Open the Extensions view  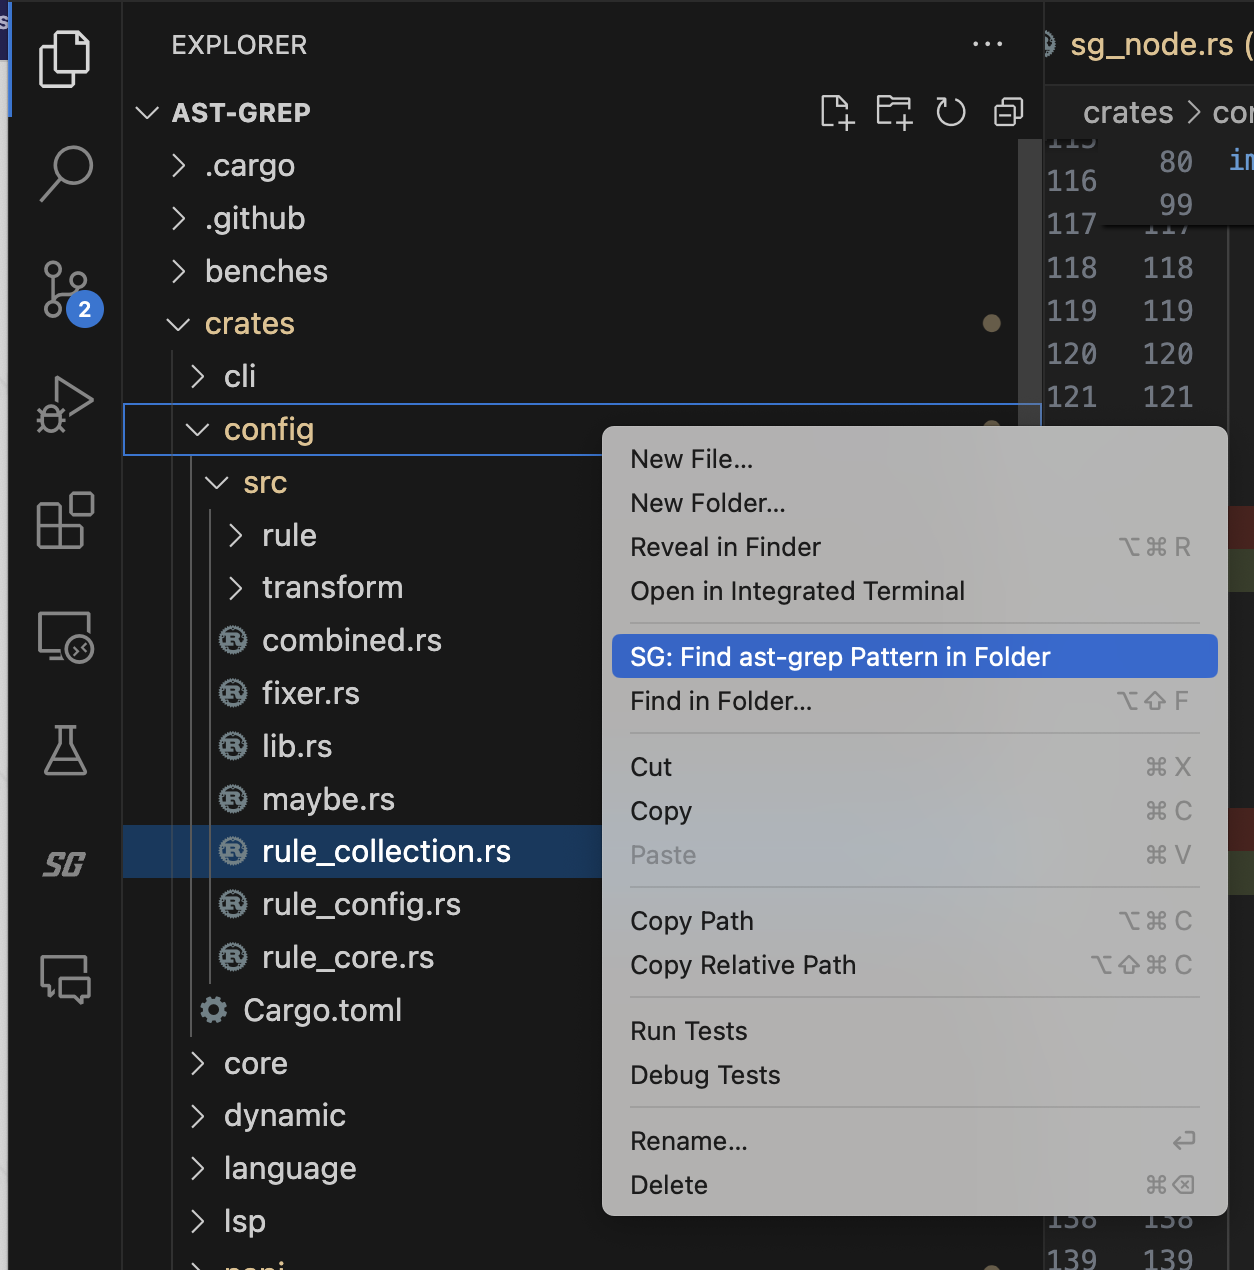pyautogui.click(x=65, y=520)
